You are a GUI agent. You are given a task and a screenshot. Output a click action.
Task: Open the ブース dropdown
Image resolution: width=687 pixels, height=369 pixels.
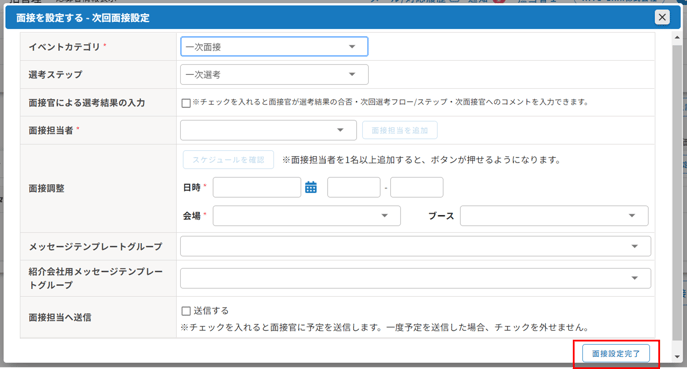coord(554,216)
